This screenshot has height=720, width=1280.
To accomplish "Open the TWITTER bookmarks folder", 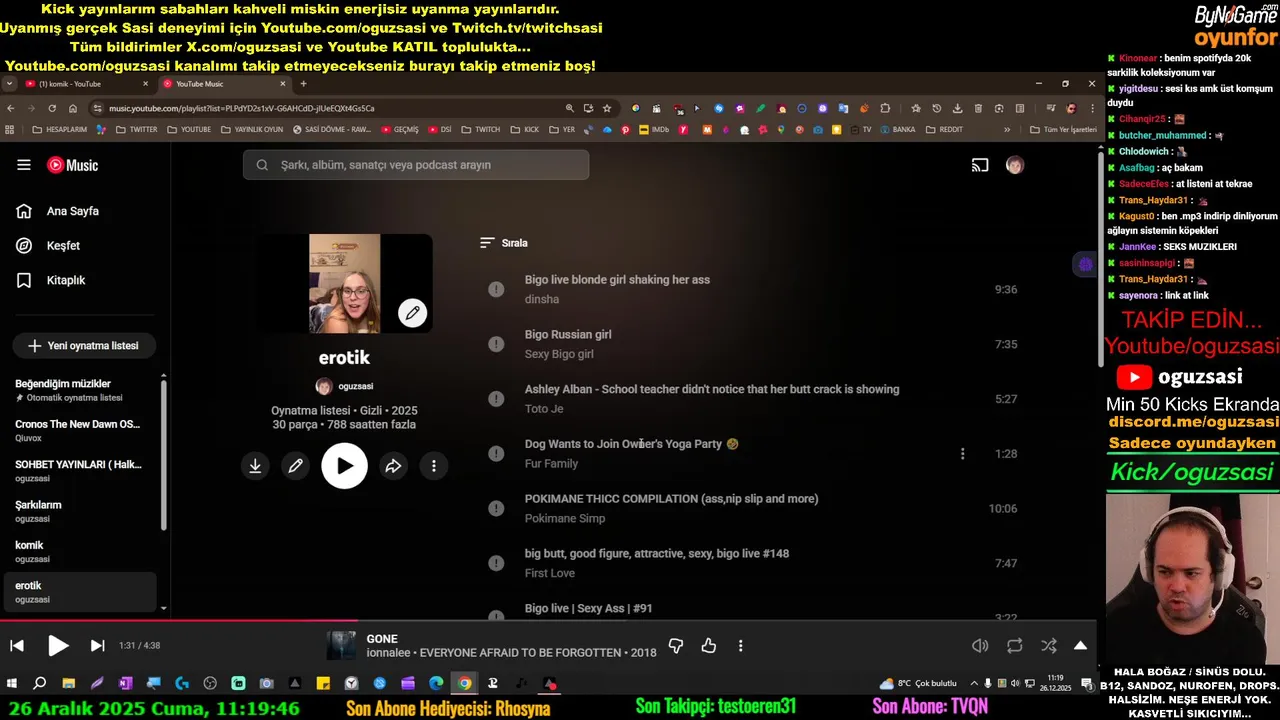I will click(137, 129).
